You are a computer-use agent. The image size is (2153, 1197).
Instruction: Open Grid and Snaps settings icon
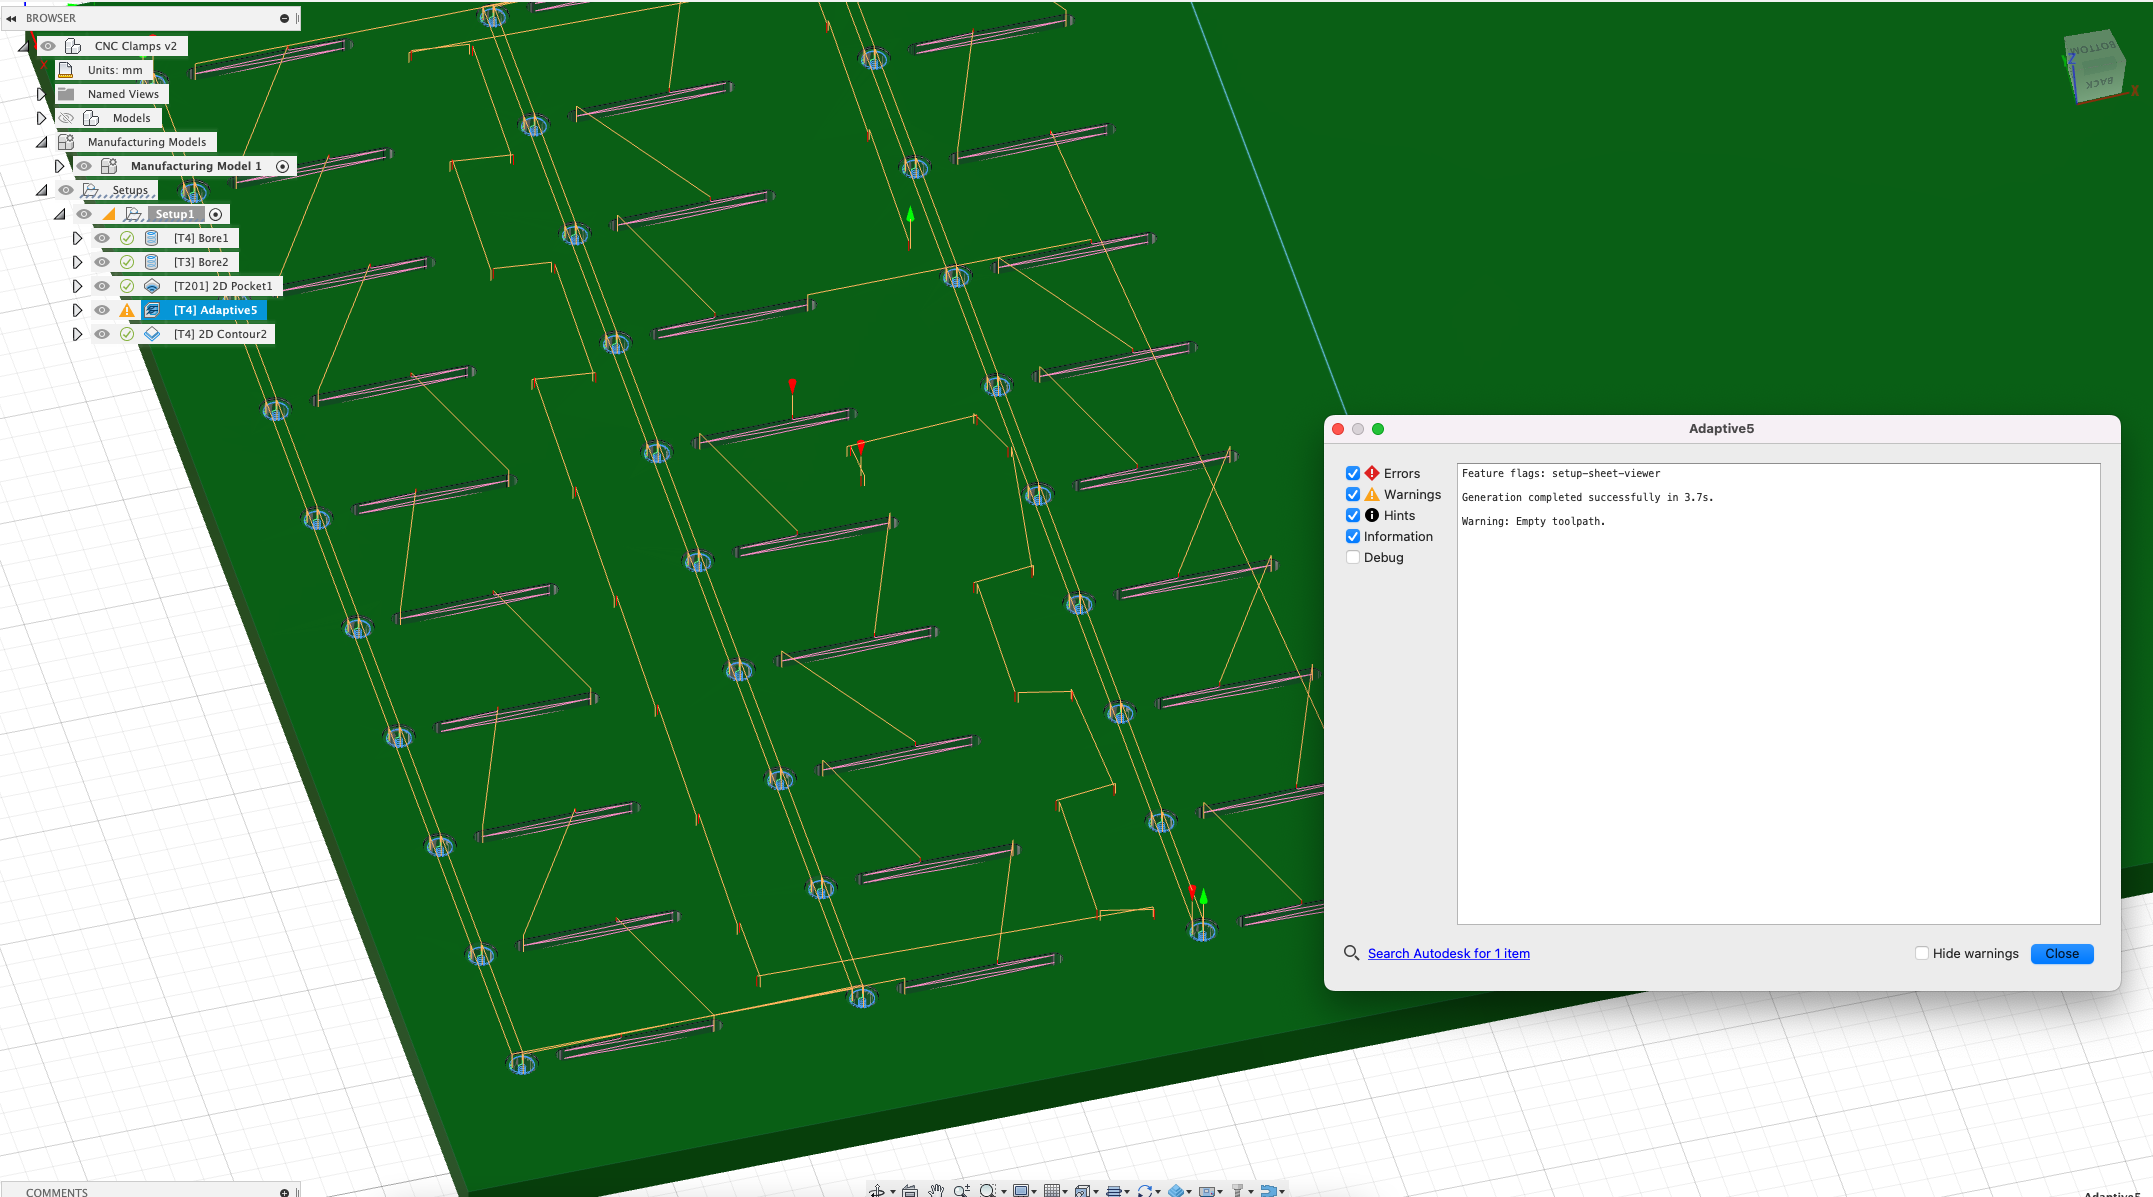(x=1052, y=1191)
